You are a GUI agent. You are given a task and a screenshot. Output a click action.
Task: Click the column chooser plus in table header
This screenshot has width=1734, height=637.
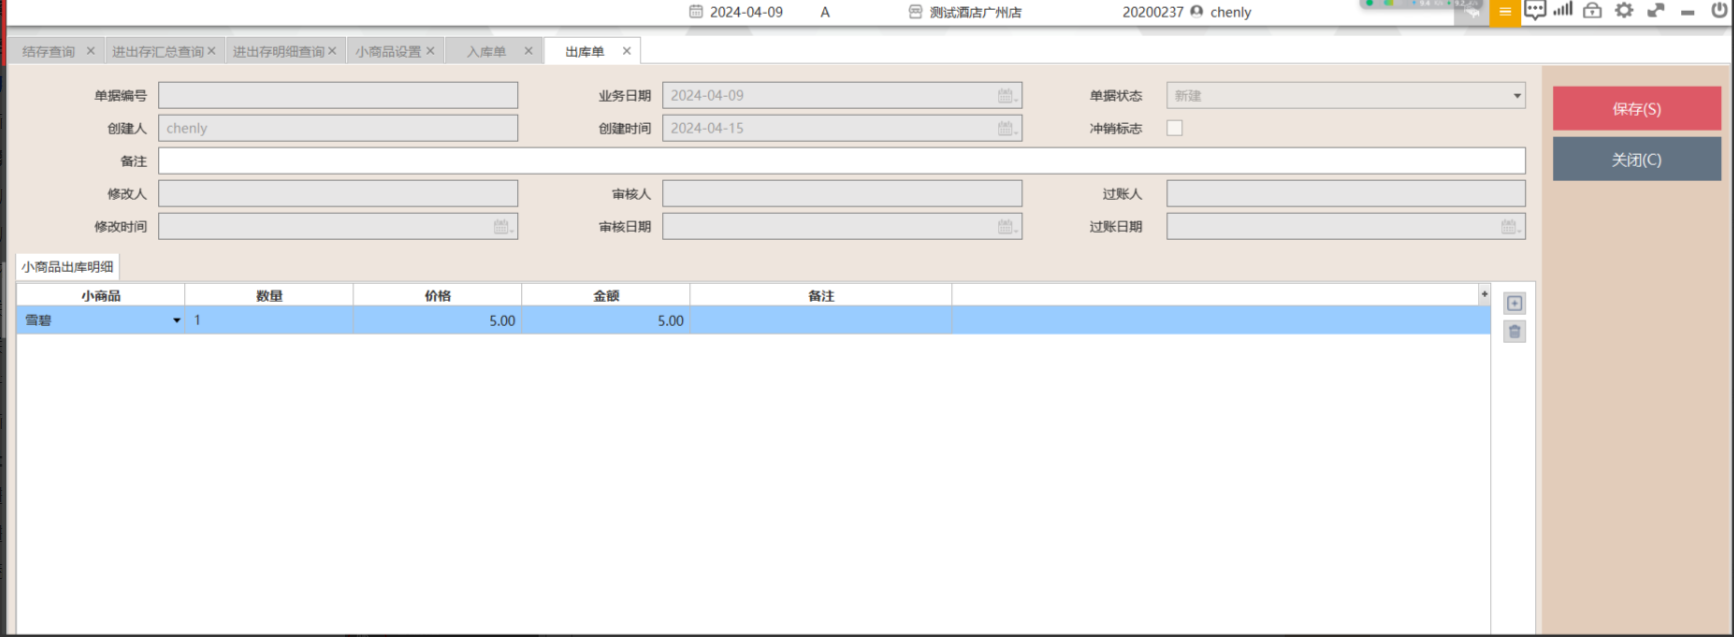[x=1484, y=294]
